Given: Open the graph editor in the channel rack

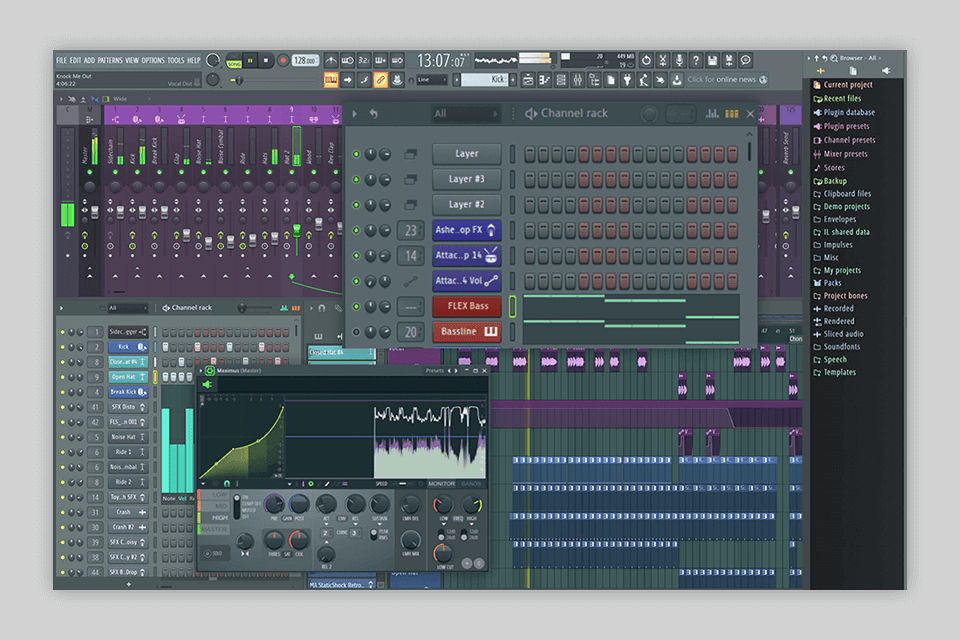Looking at the screenshot, I should click(x=713, y=114).
